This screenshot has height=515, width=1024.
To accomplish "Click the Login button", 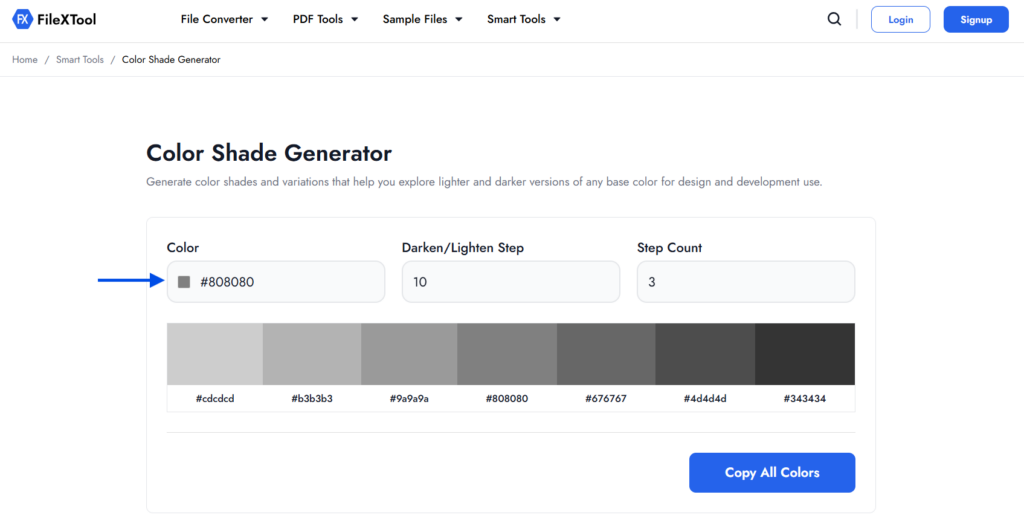I will pyautogui.click(x=901, y=20).
